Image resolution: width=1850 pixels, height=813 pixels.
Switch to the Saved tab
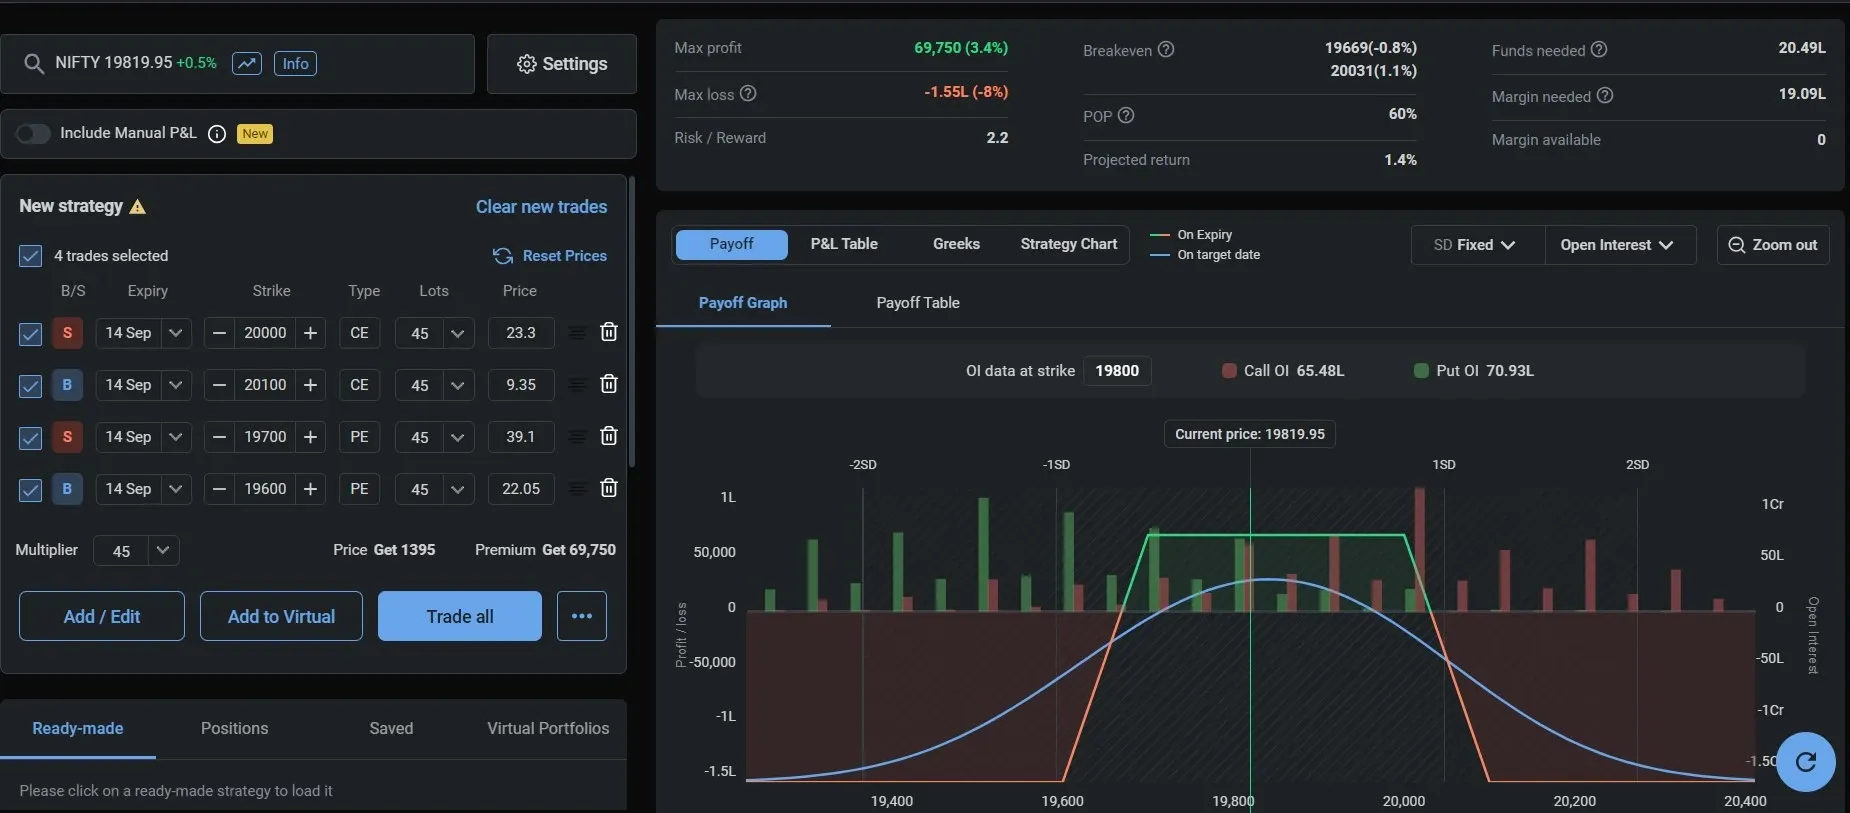pos(391,728)
